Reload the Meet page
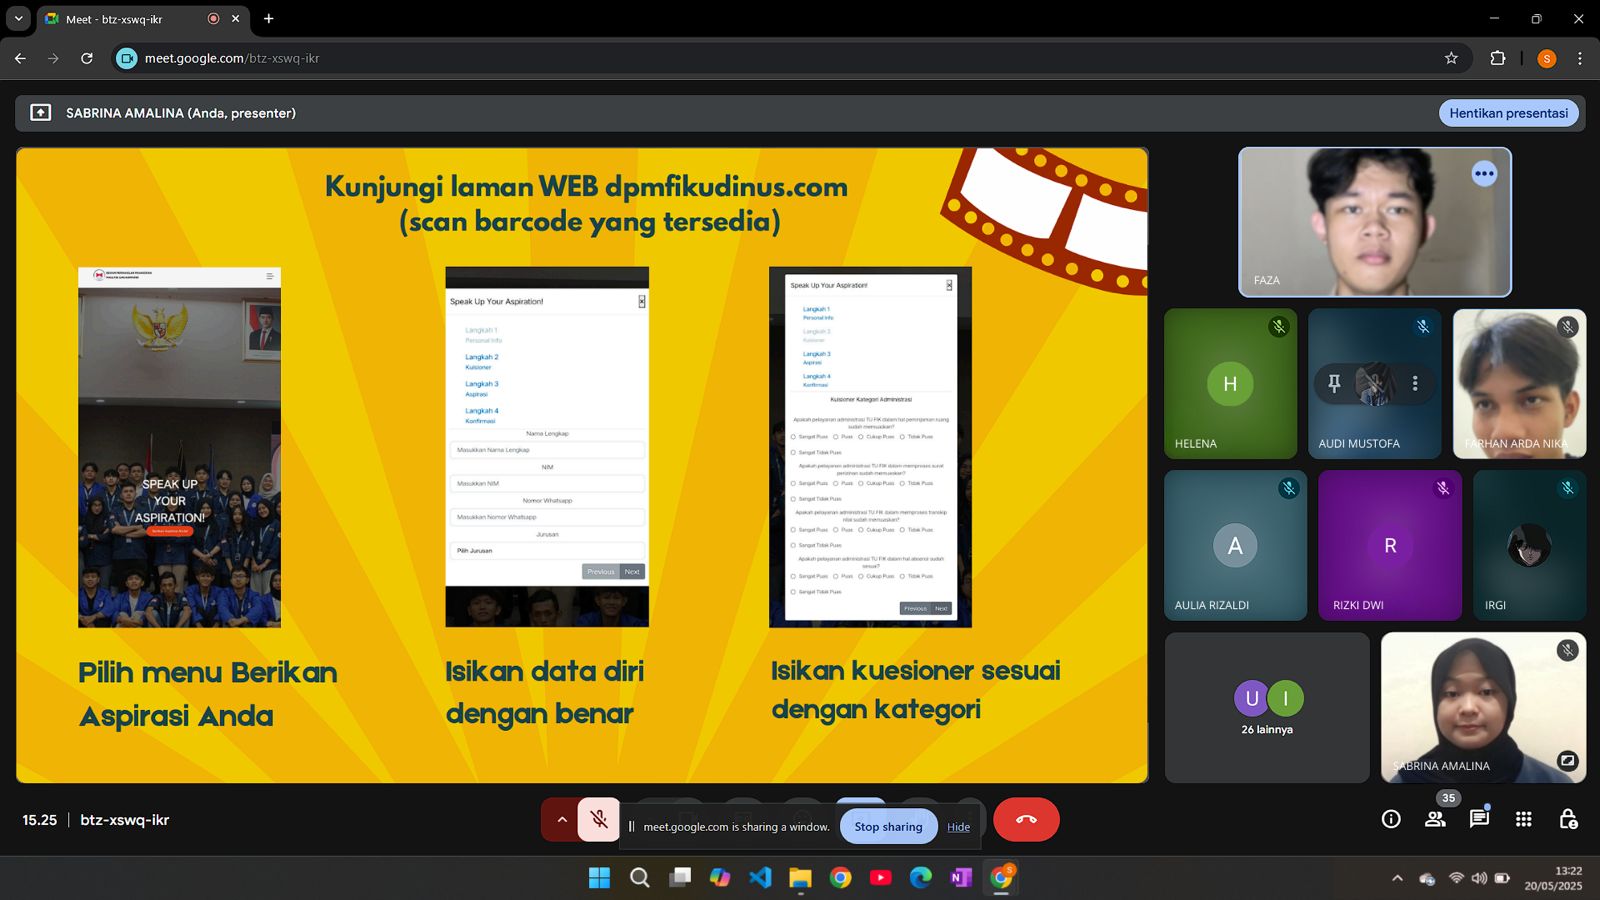The image size is (1600, 900). pyautogui.click(x=87, y=59)
